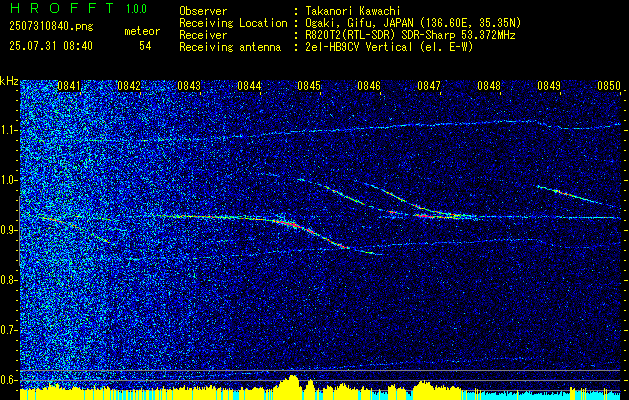The height and width of the screenshot is (400, 629).
Task: Click the 0.9 frequency axis label
Action: 8,230
